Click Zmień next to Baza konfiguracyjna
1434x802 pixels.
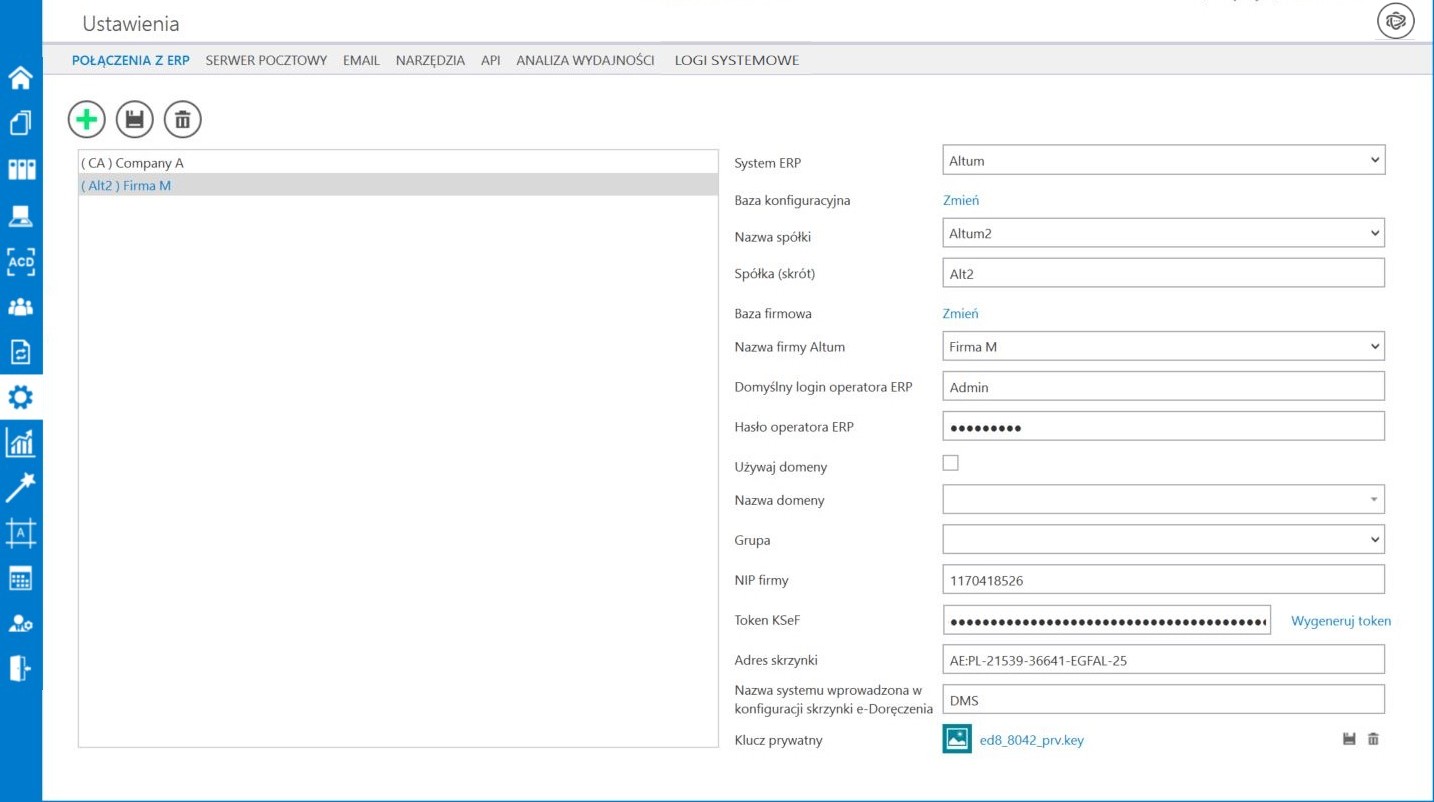pos(960,200)
